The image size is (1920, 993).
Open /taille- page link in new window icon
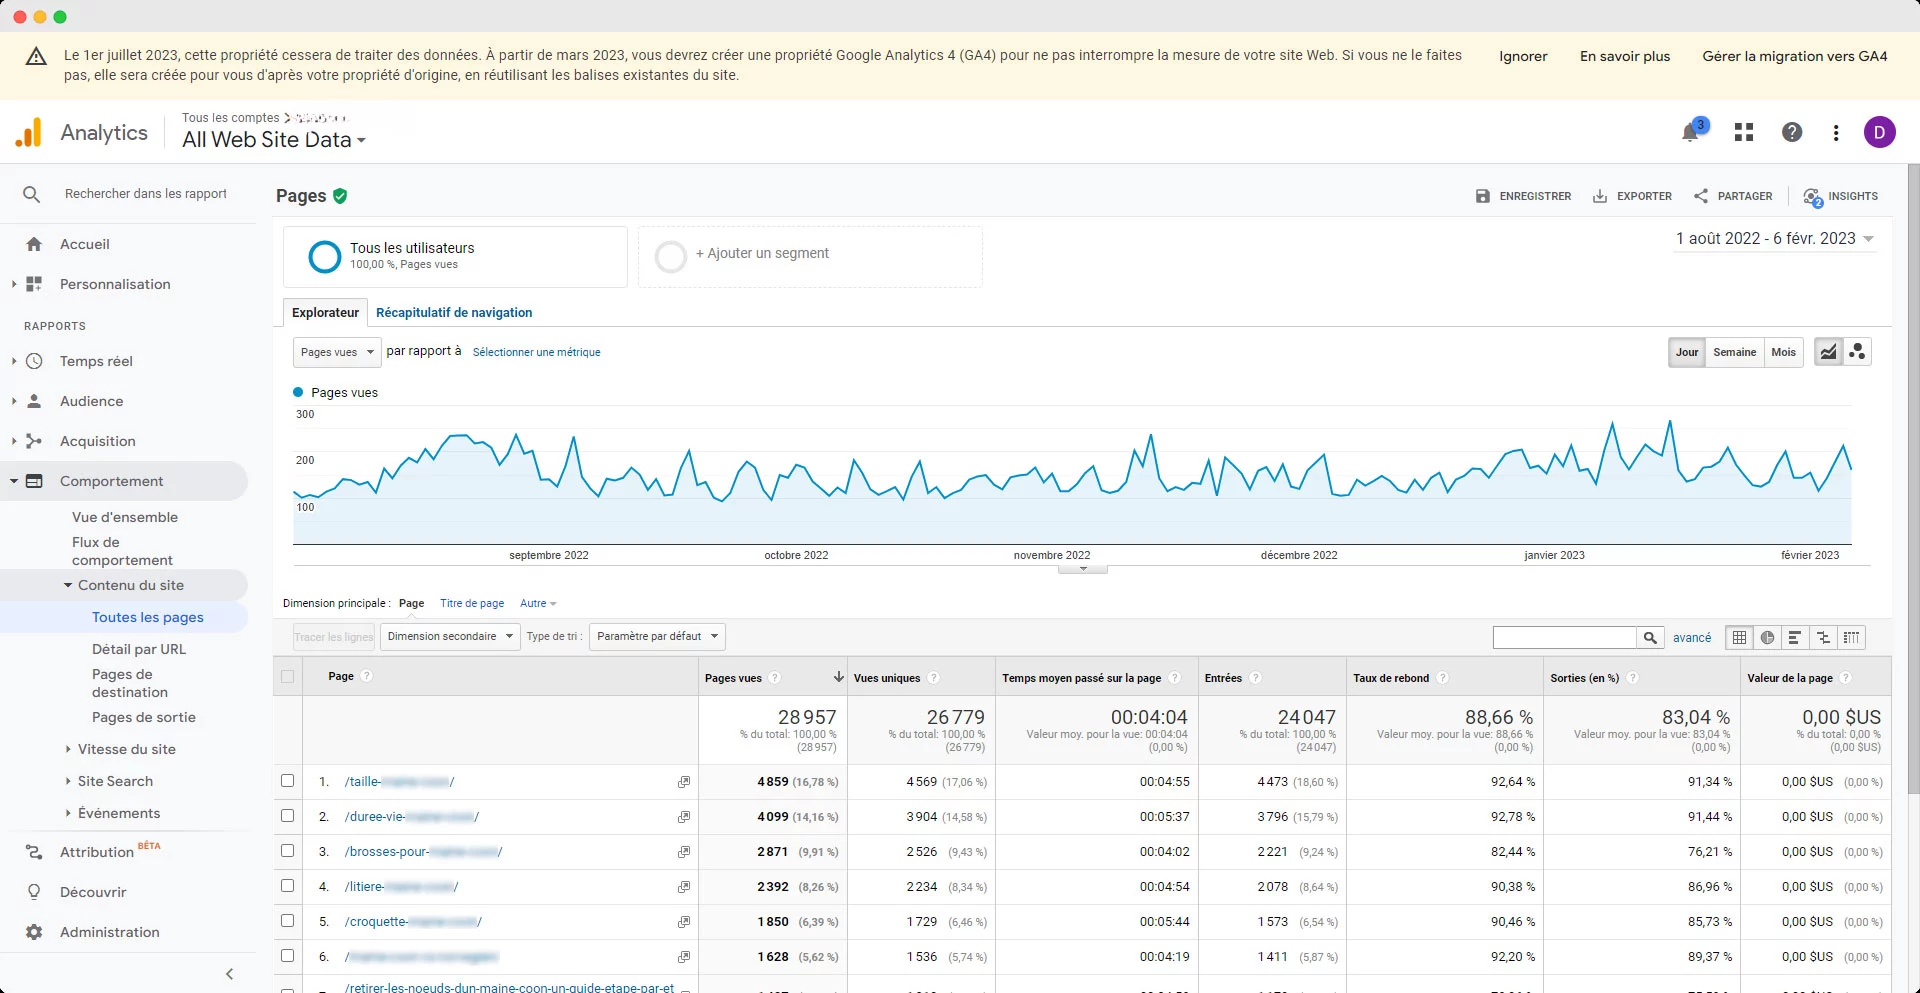point(684,782)
